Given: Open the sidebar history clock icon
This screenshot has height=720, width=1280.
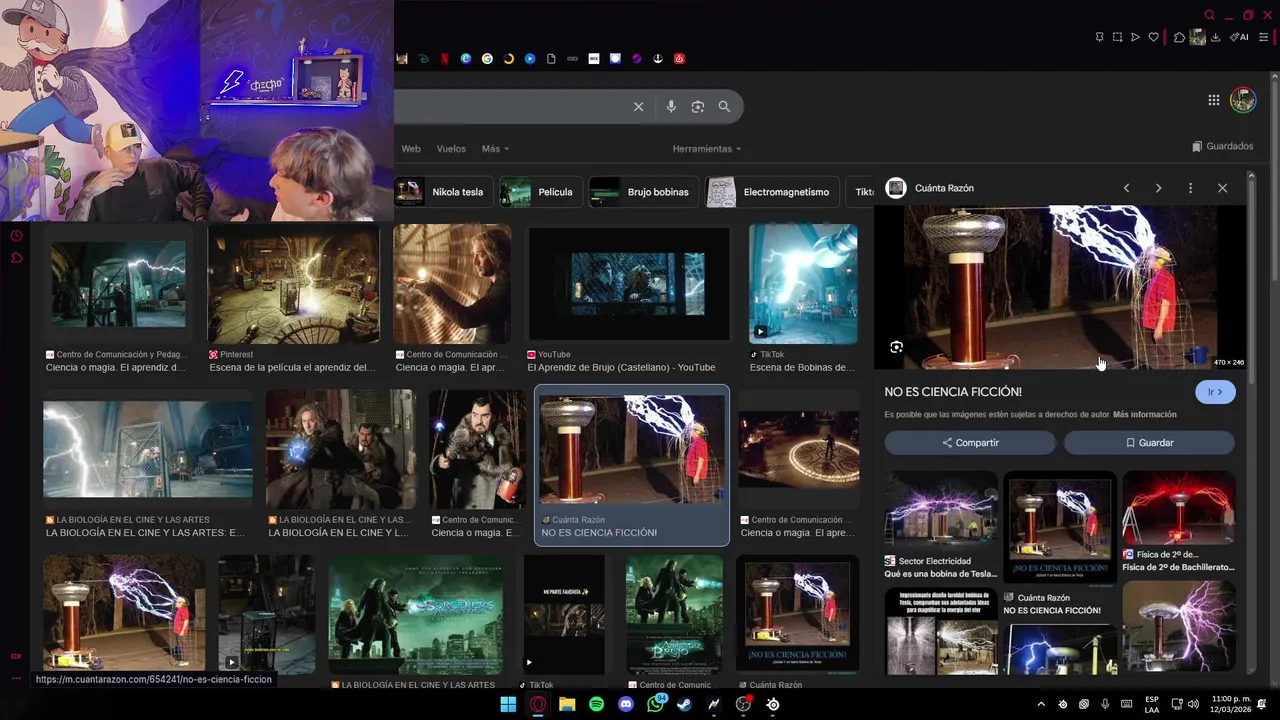Looking at the screenshot, I should 16,236.
